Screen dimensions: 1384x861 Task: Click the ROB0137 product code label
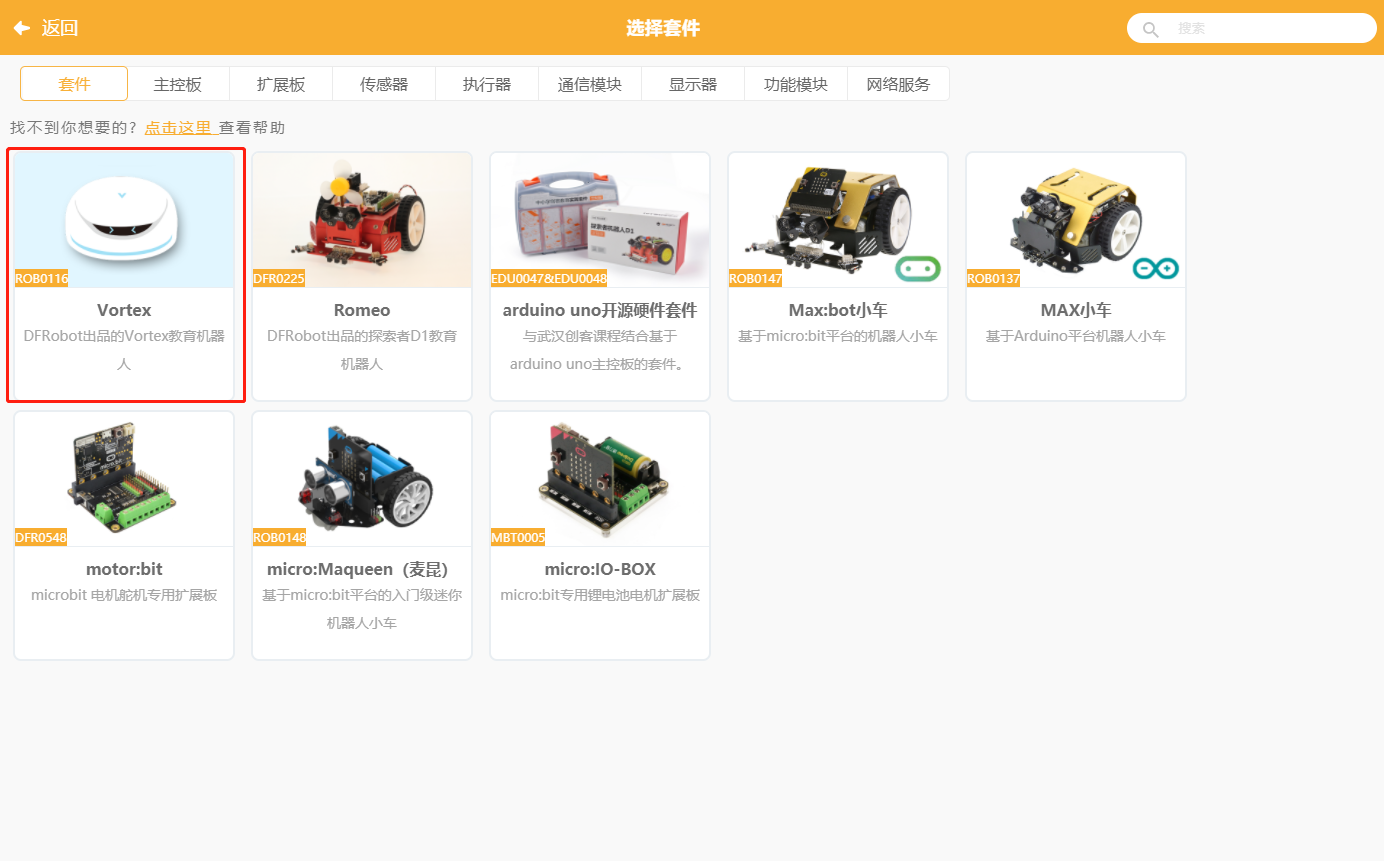pyautogui.click(x=994, y=278)
